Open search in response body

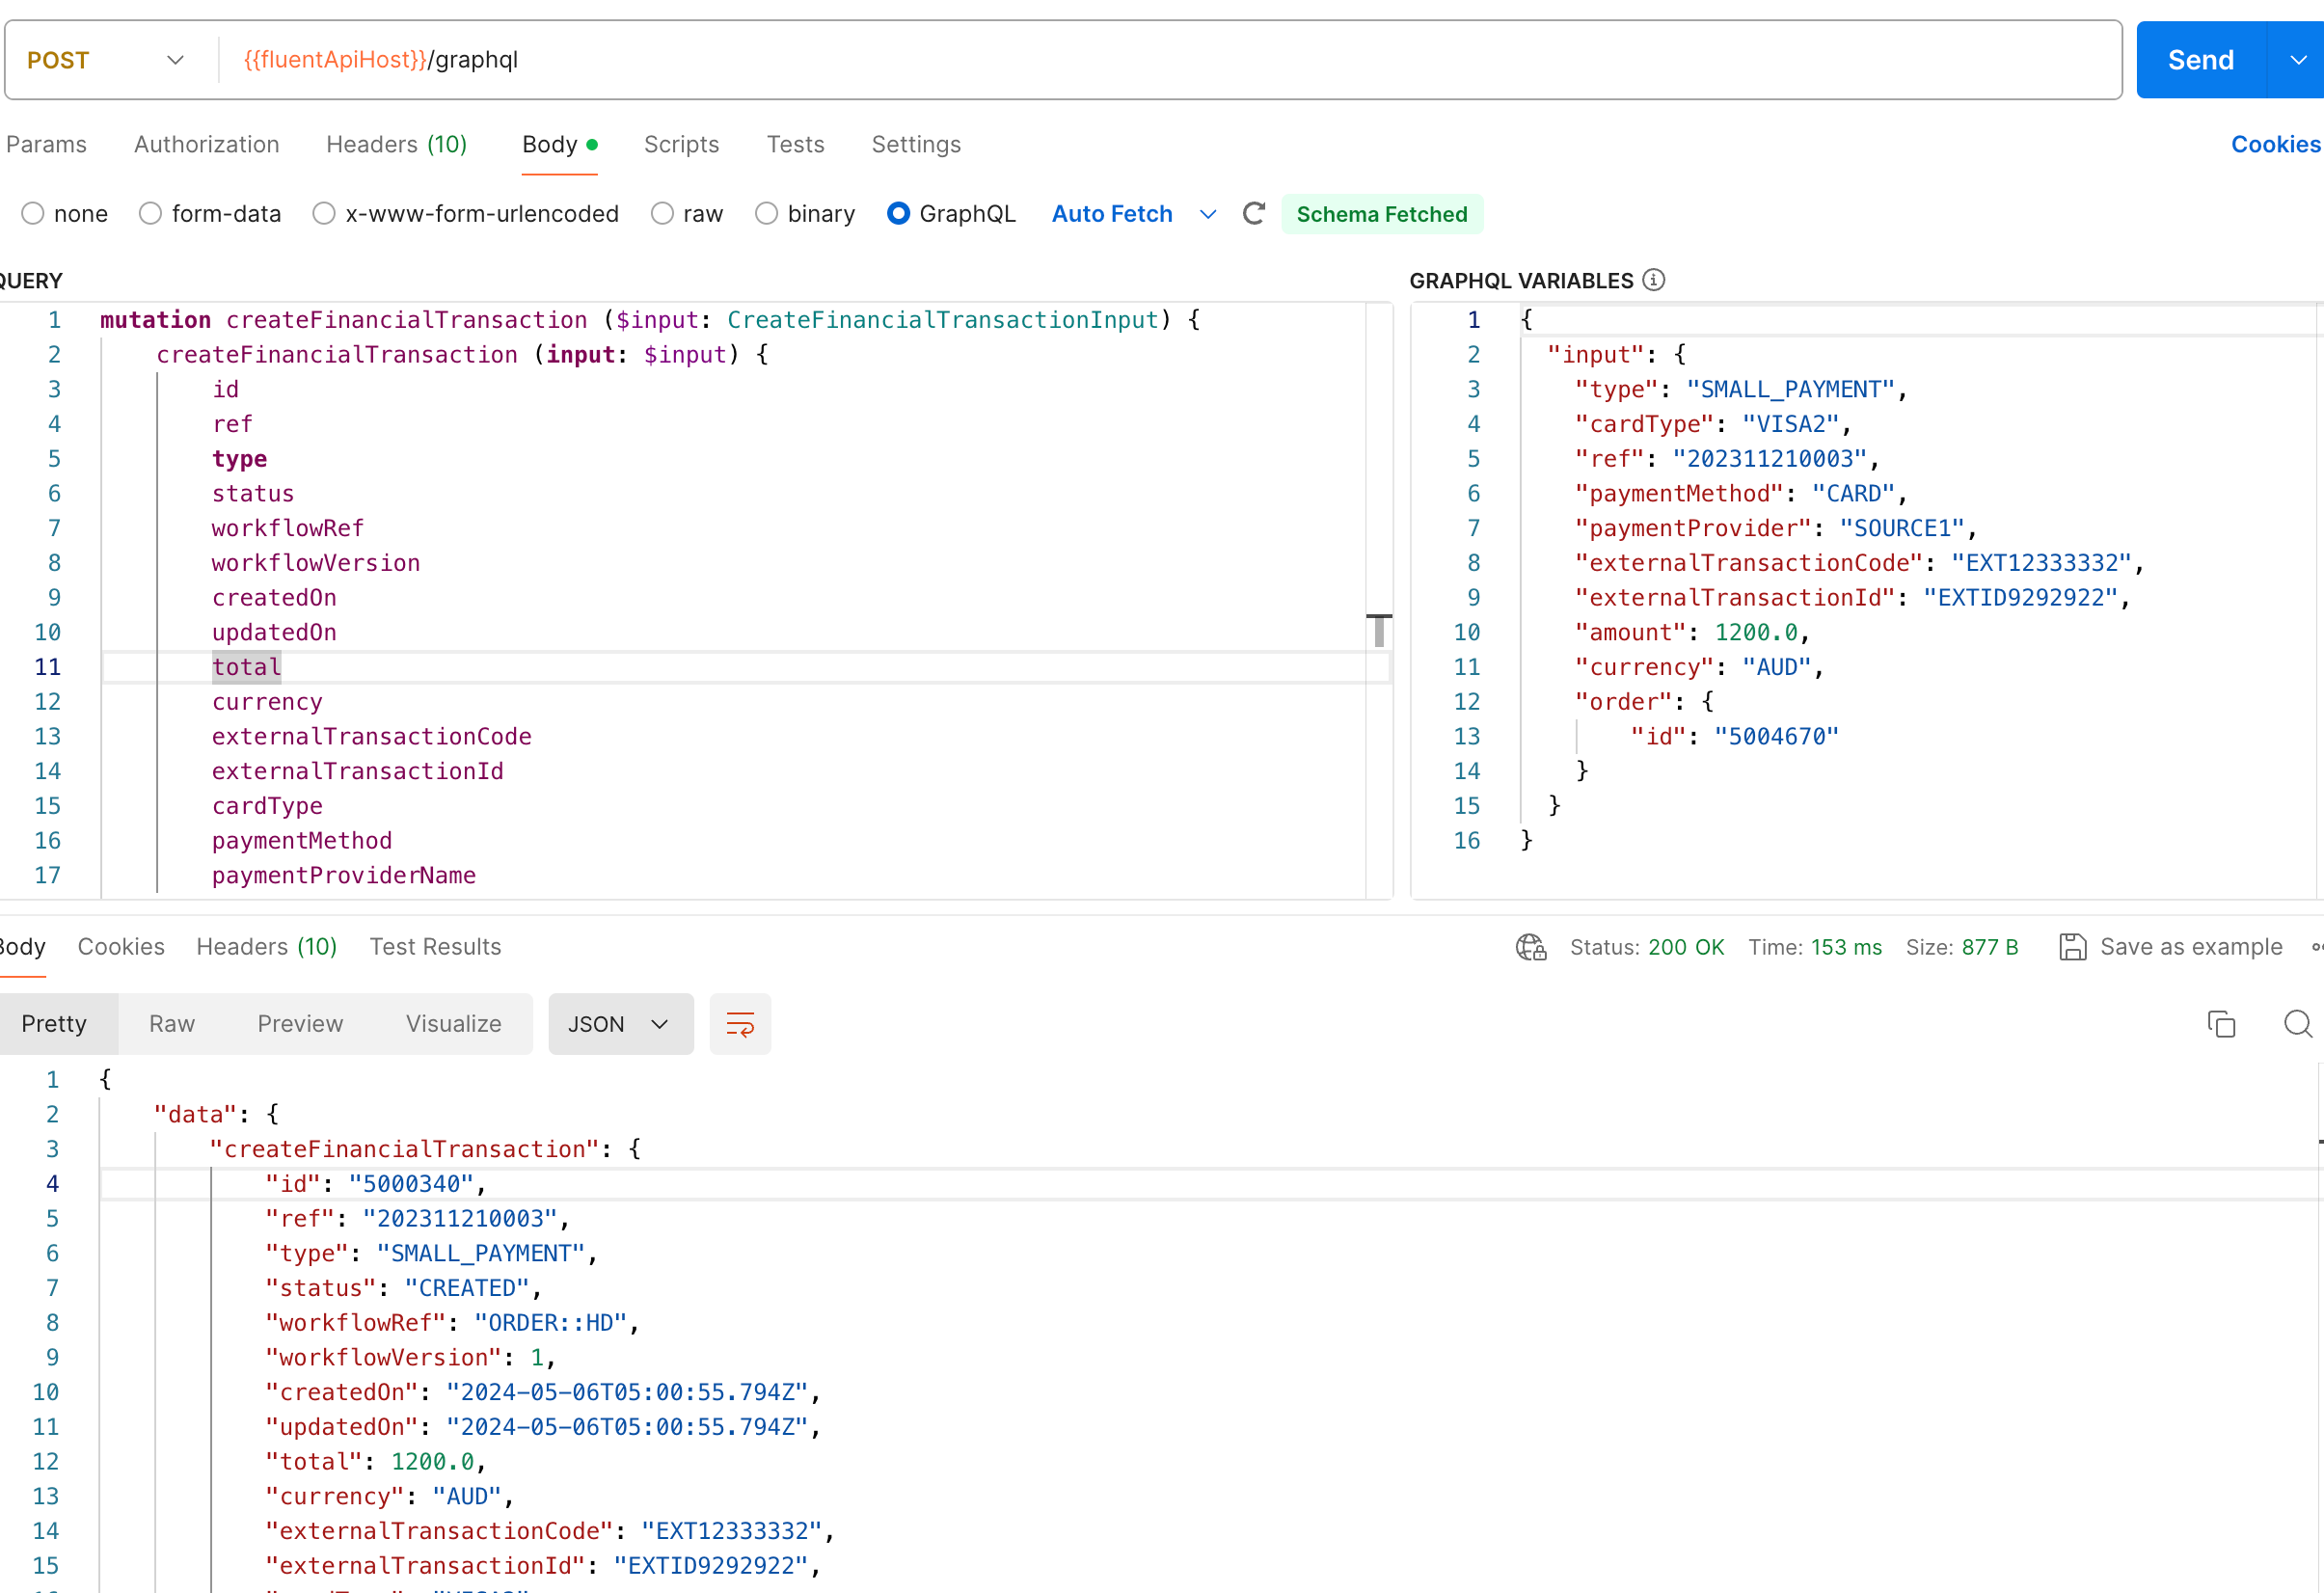point(2297,1024)
